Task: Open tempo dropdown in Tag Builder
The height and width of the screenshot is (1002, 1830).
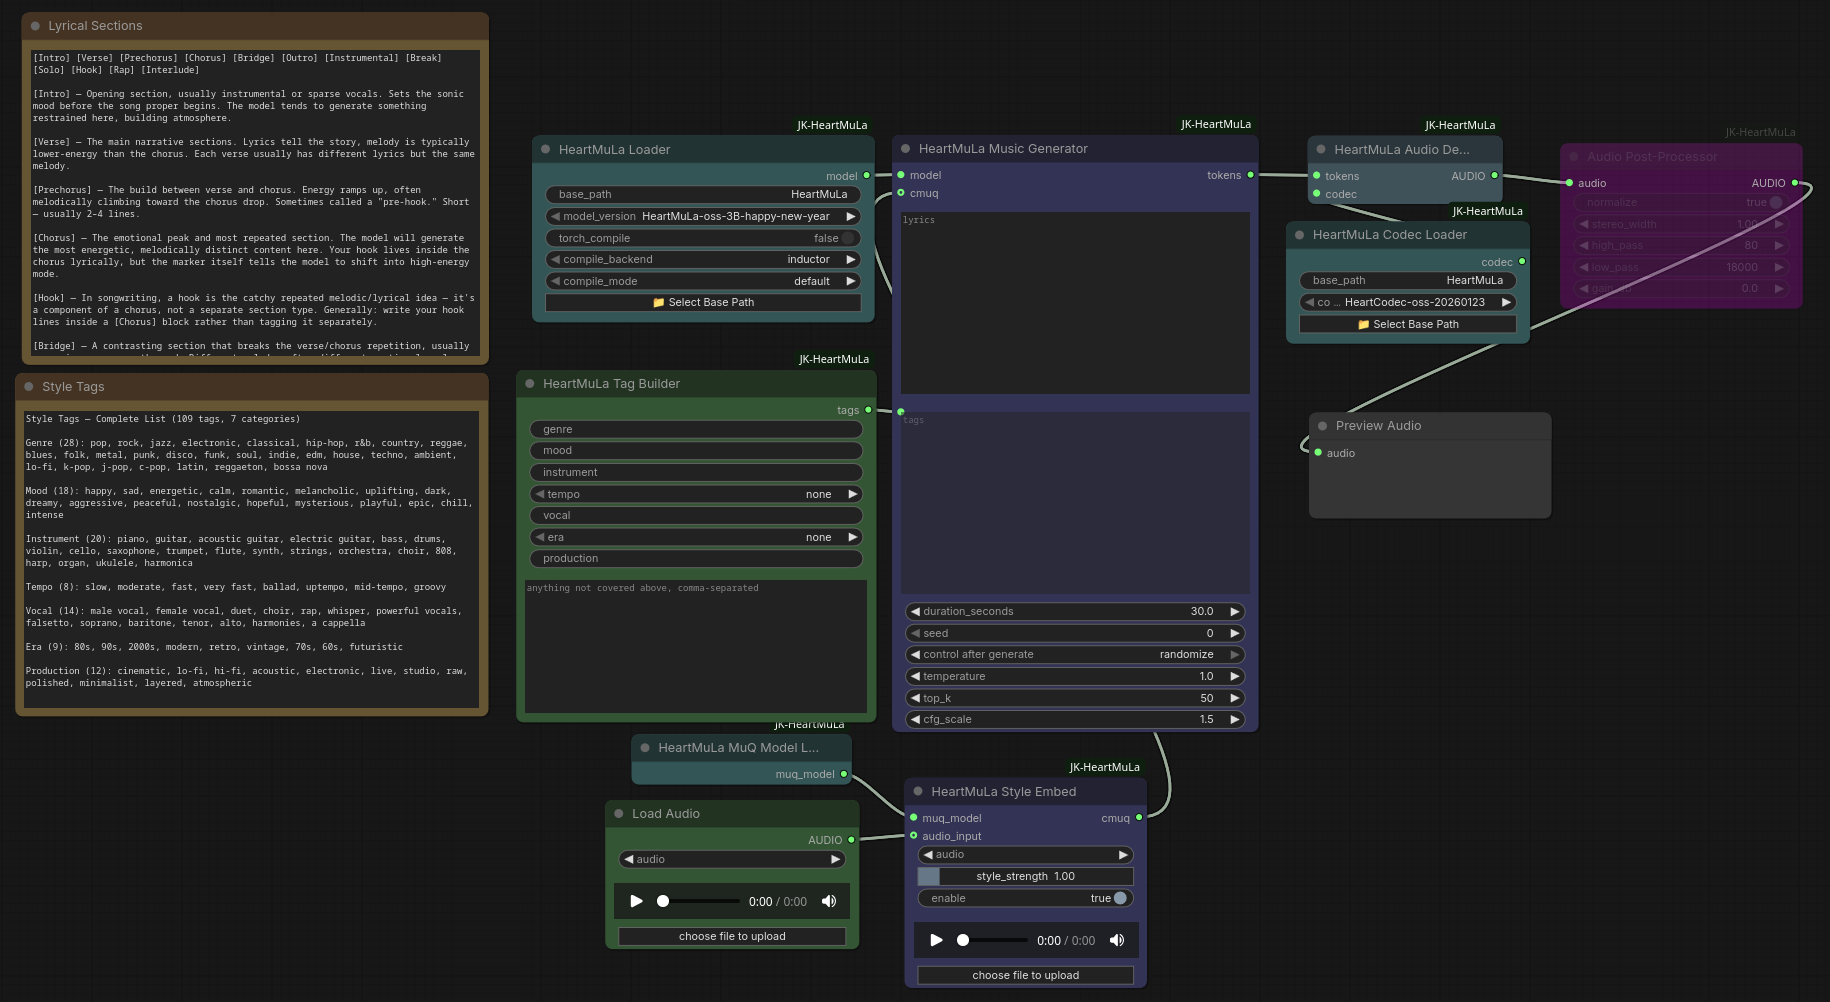Action: click(696, 494)
